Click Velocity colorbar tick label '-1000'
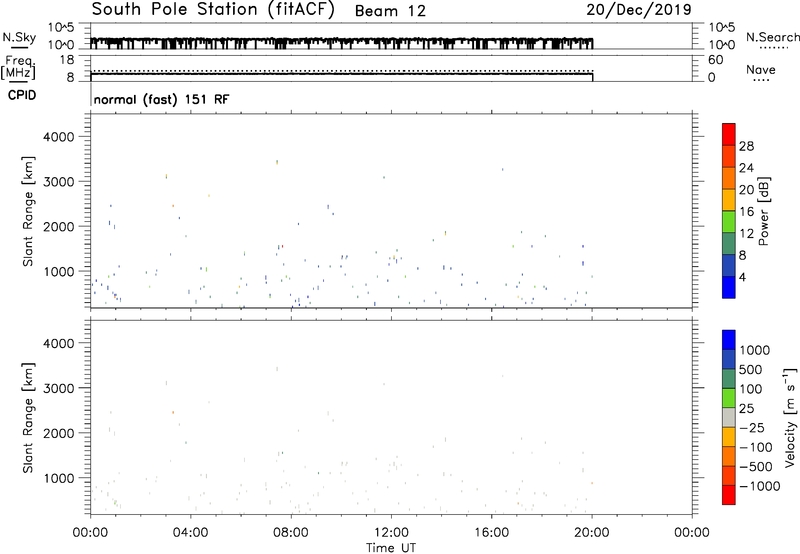Image resolution: width=800 pixels, height=554 pixels. [x=759, y=486]
